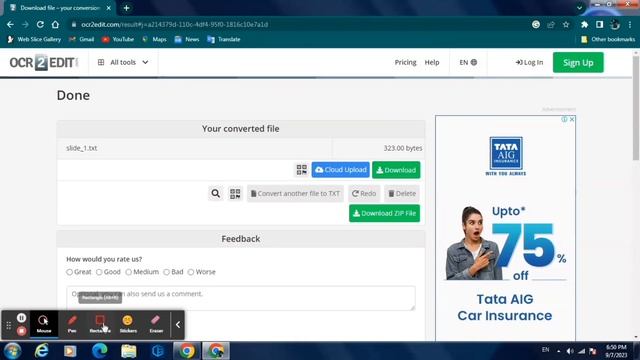Rate the service as Worse
Viewport: 640px width, 360px height.
point(191,272)
